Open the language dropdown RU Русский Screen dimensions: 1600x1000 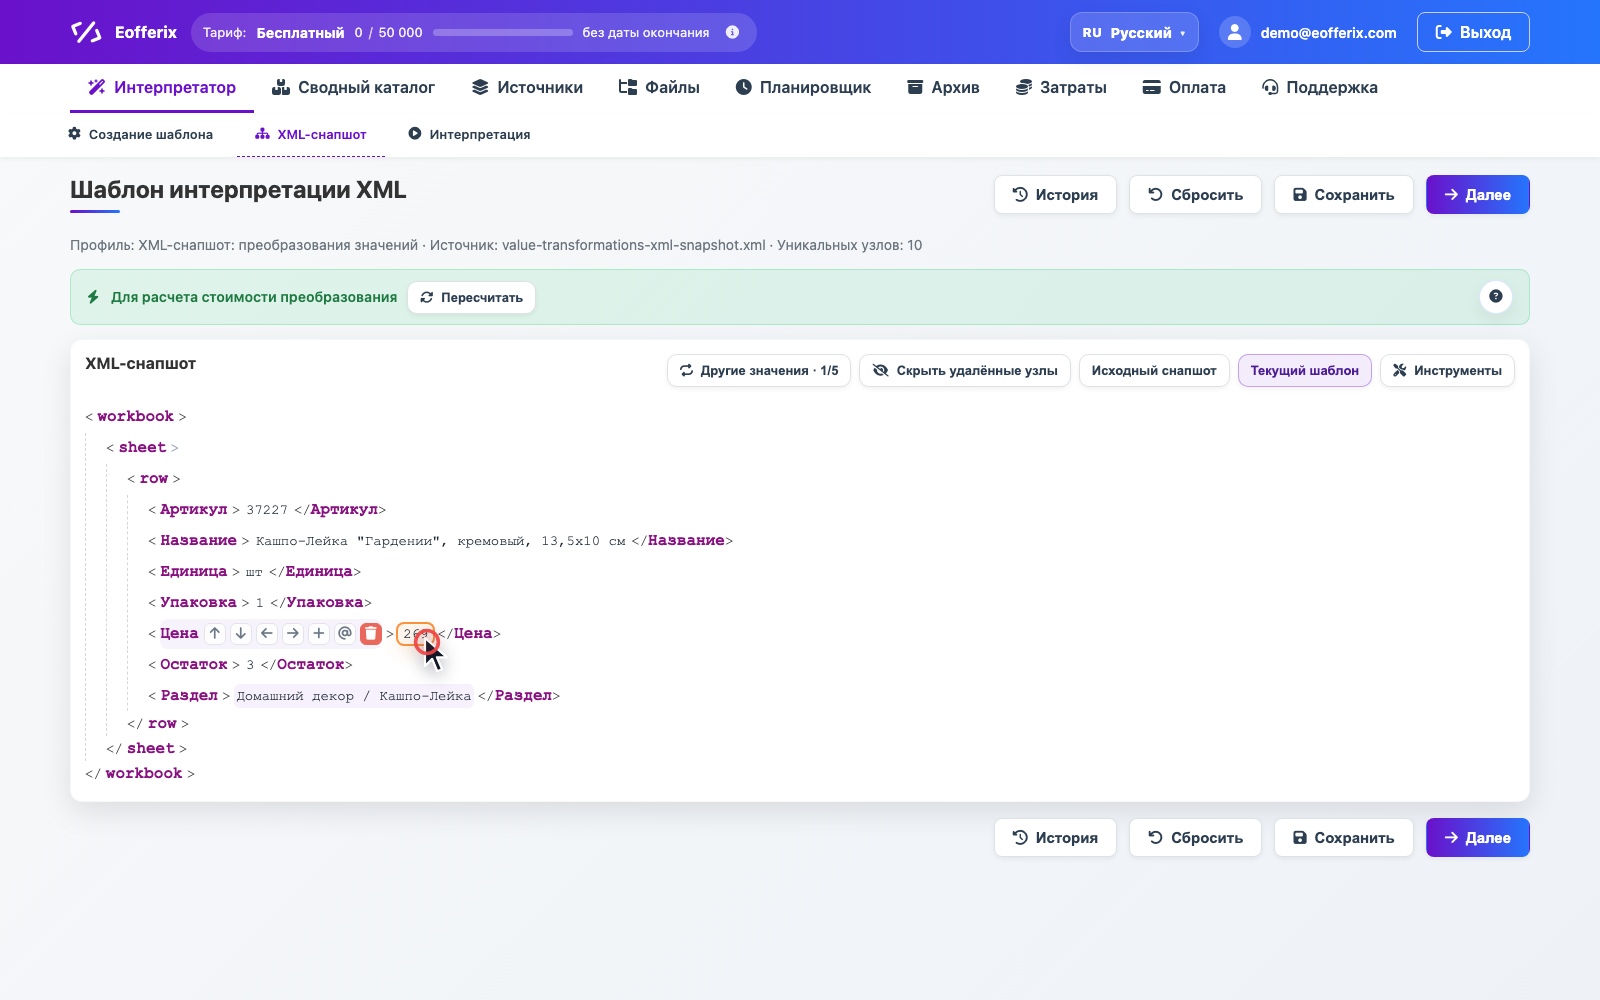click(x=1134, y=32)
